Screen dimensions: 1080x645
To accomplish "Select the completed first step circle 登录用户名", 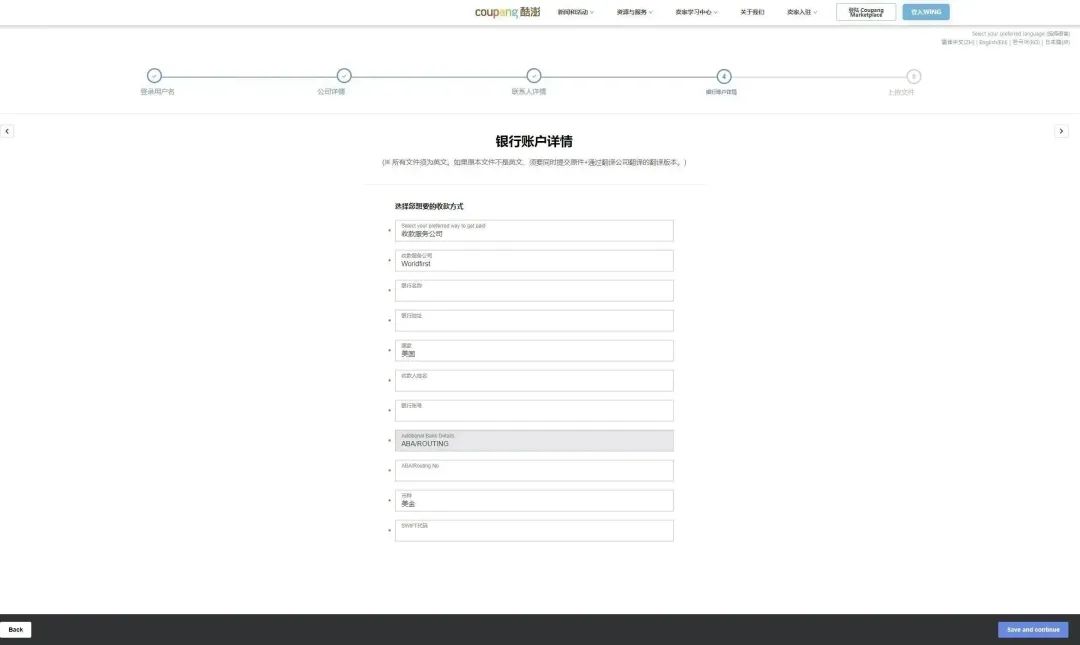I will point(154,76).
